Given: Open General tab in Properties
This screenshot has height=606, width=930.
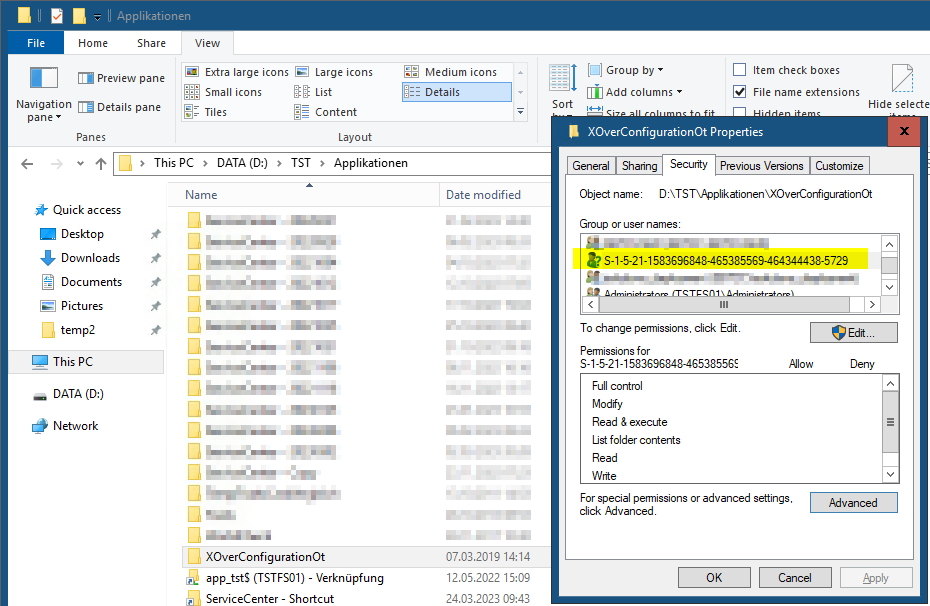Looking at the screenshot, I should 591,166.
